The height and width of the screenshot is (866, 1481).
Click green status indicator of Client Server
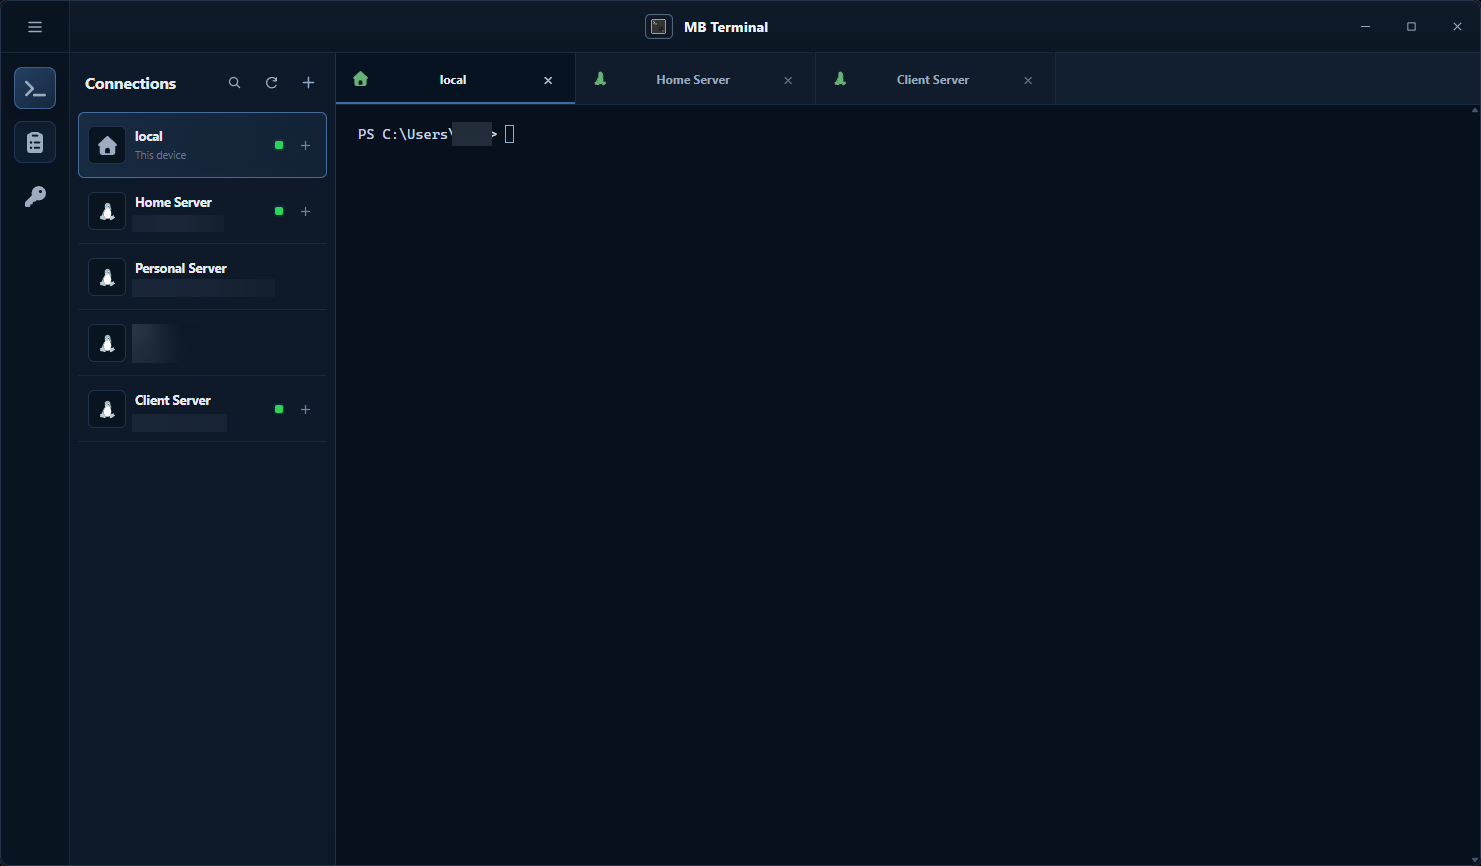pos(279,409)
